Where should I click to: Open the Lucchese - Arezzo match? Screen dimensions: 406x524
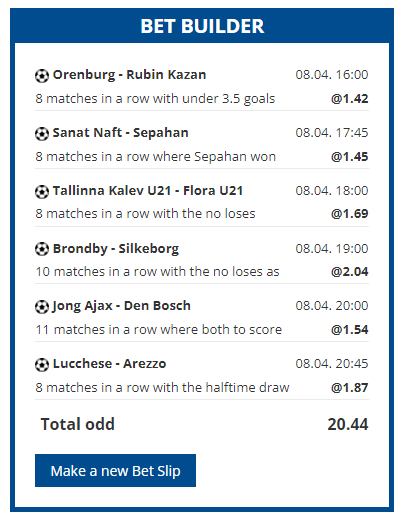pyautogui.click(x=110, y=364)
